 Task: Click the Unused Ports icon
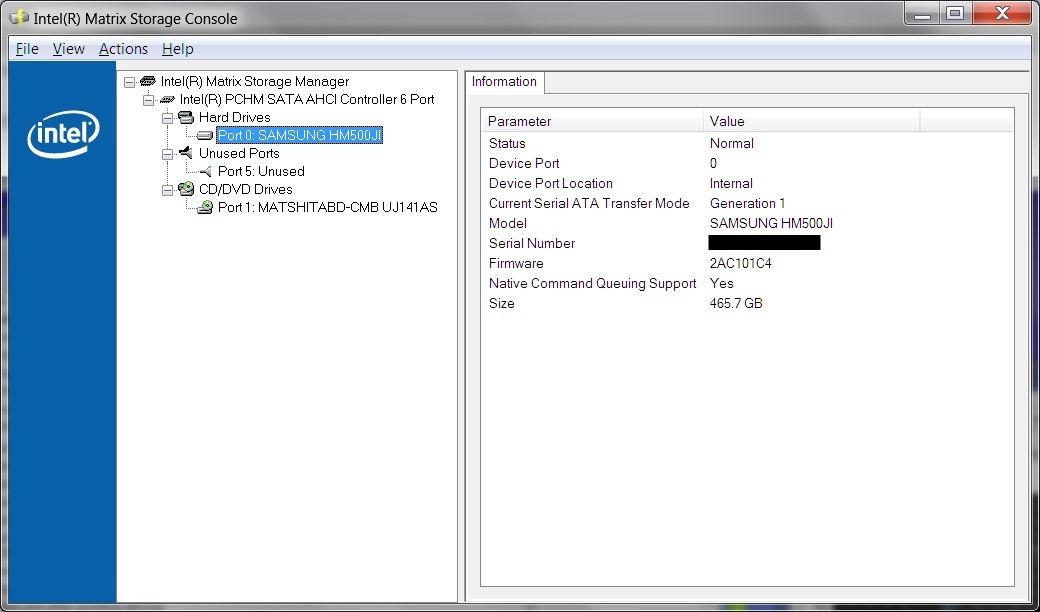point(186,153)
